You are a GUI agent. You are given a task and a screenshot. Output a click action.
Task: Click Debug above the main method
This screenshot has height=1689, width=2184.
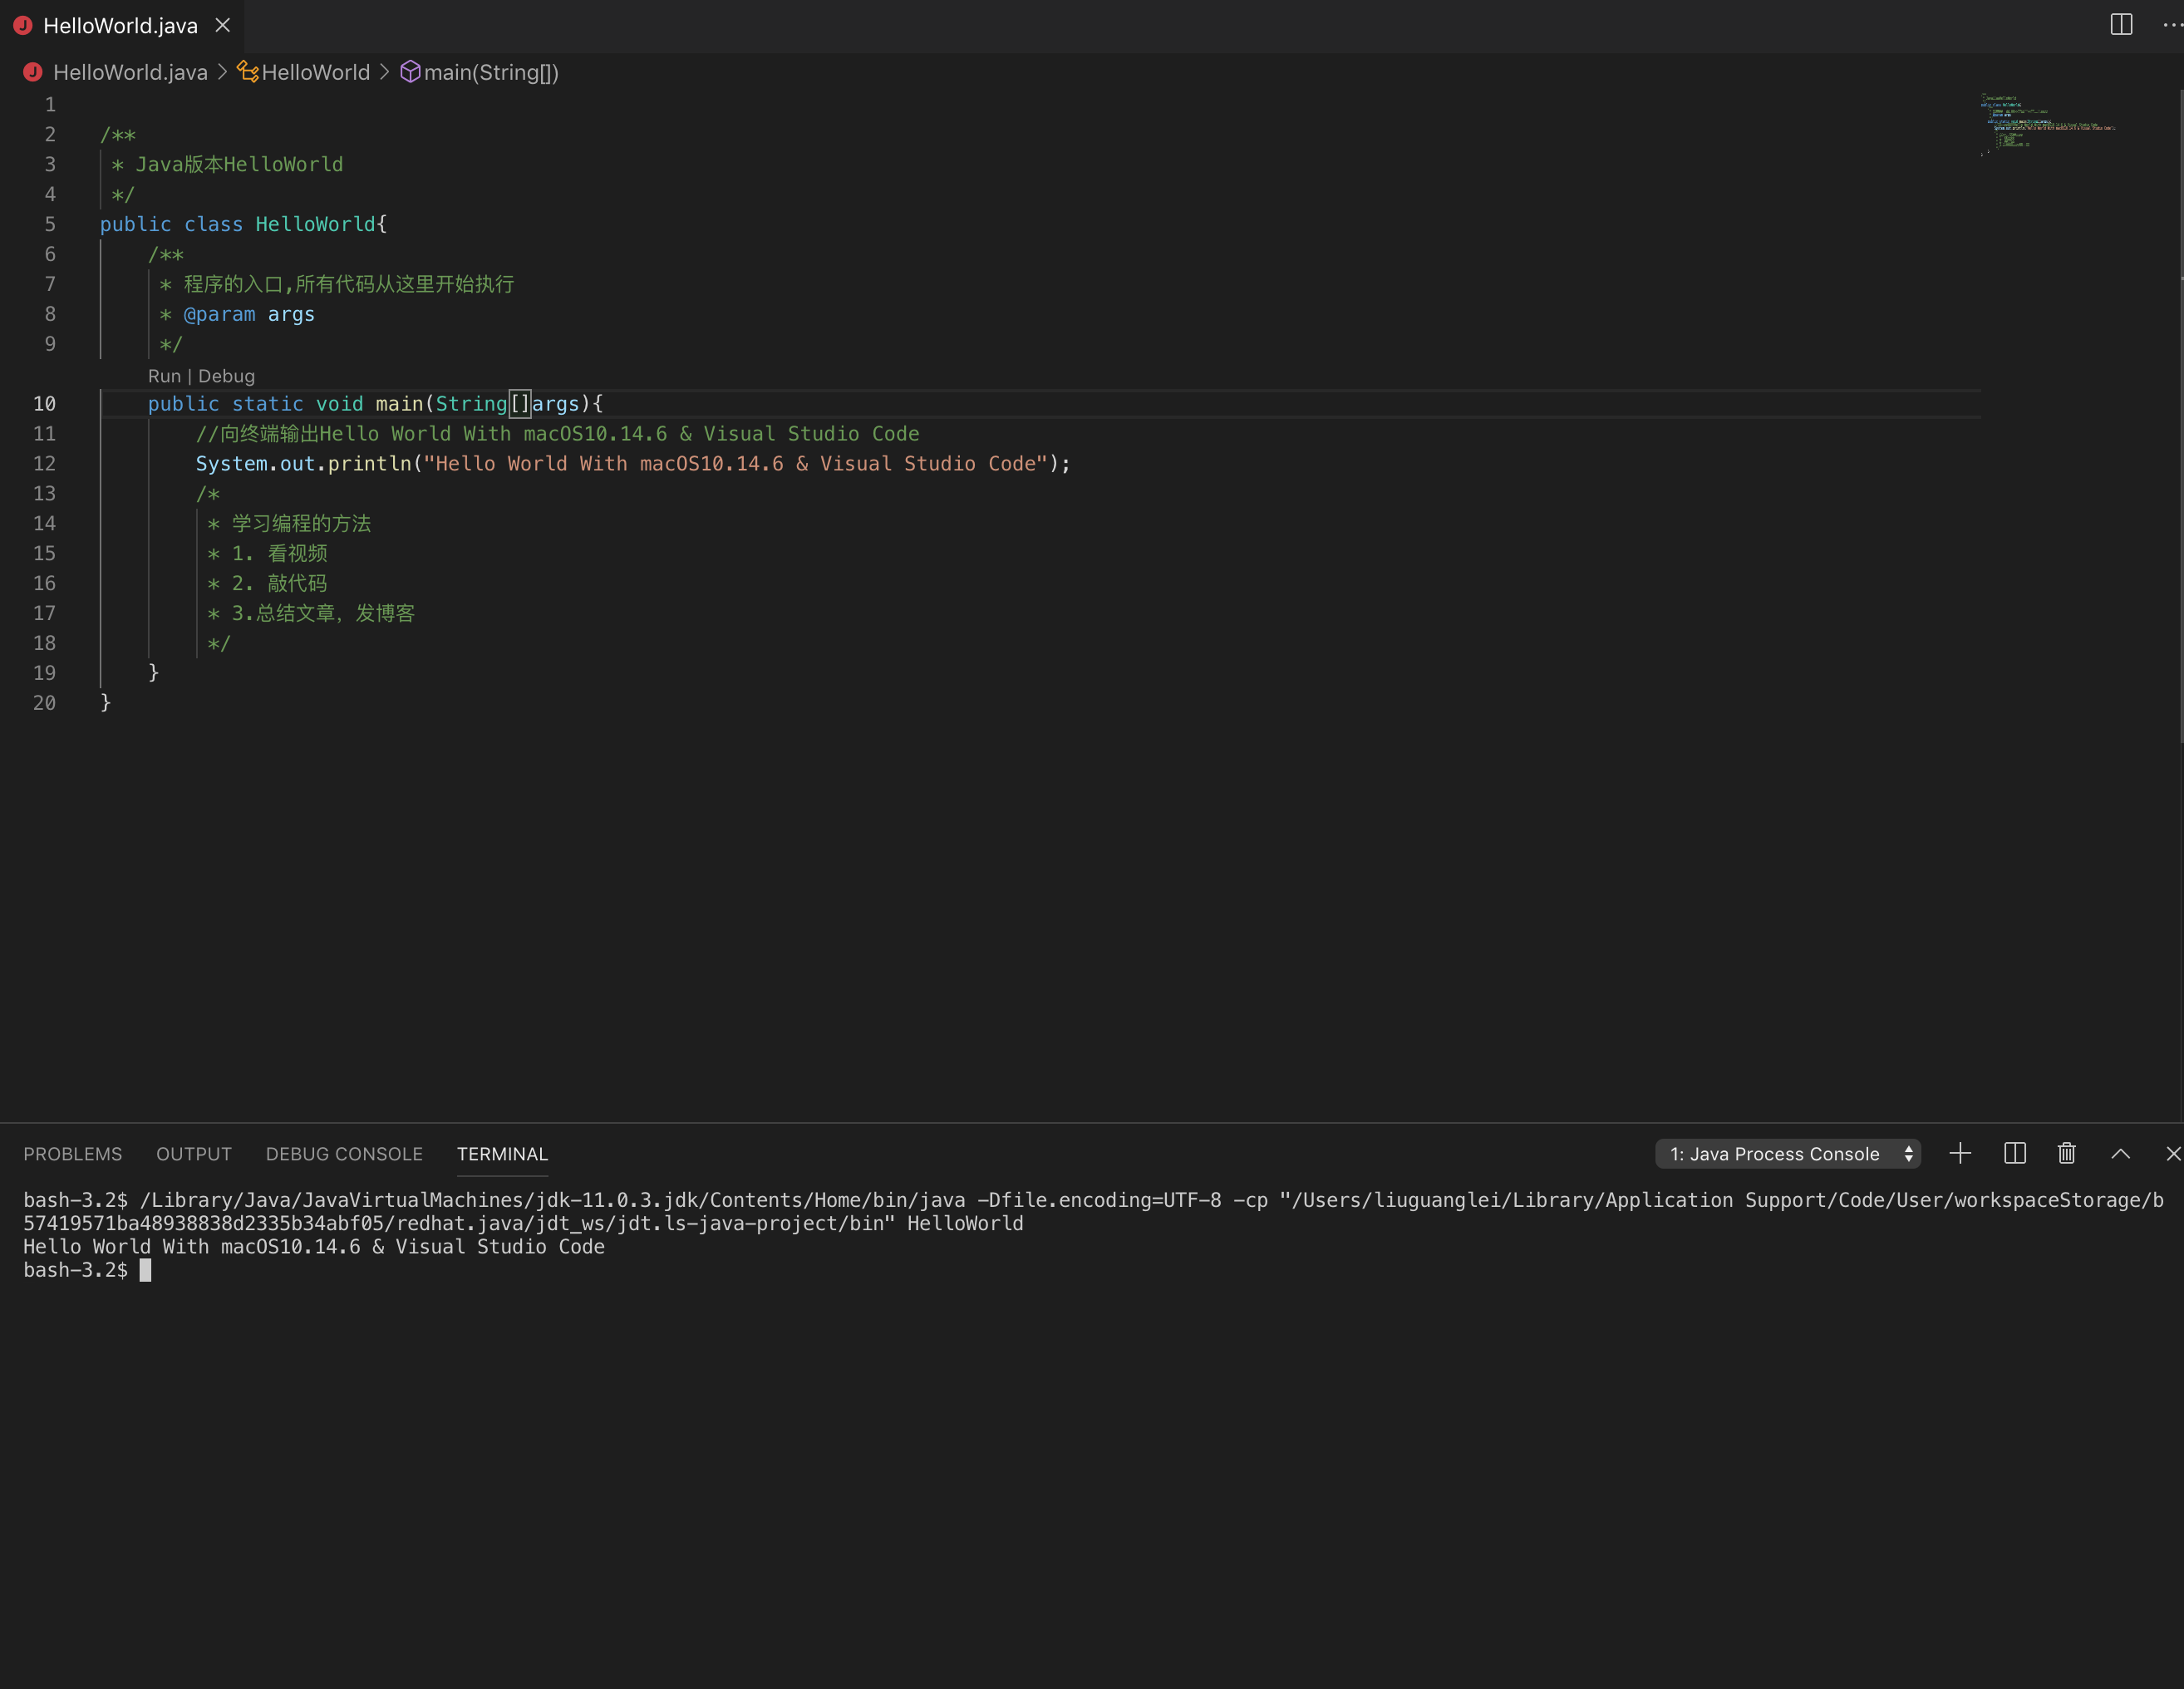click(226, 376)
